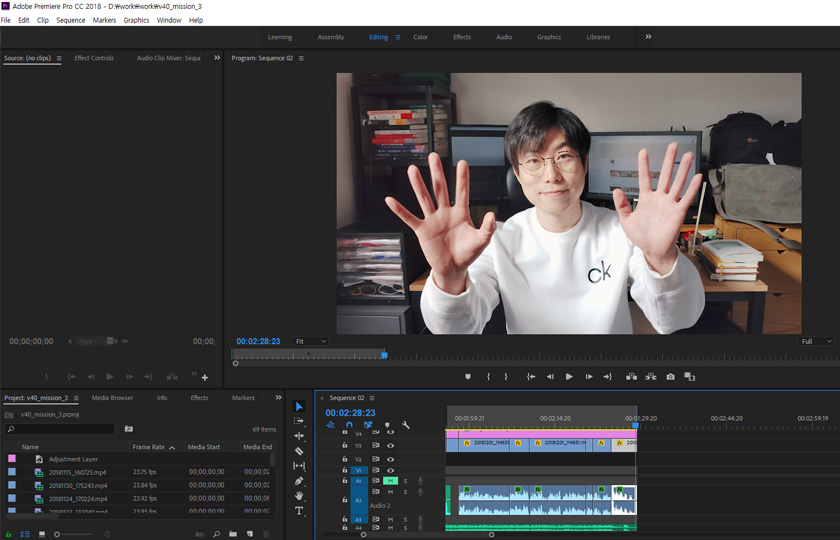Screen dimensions: 840x540
Task: Expand the workspace overflow chevron menu
Action: pyautogui.click(x=648, y=37)
